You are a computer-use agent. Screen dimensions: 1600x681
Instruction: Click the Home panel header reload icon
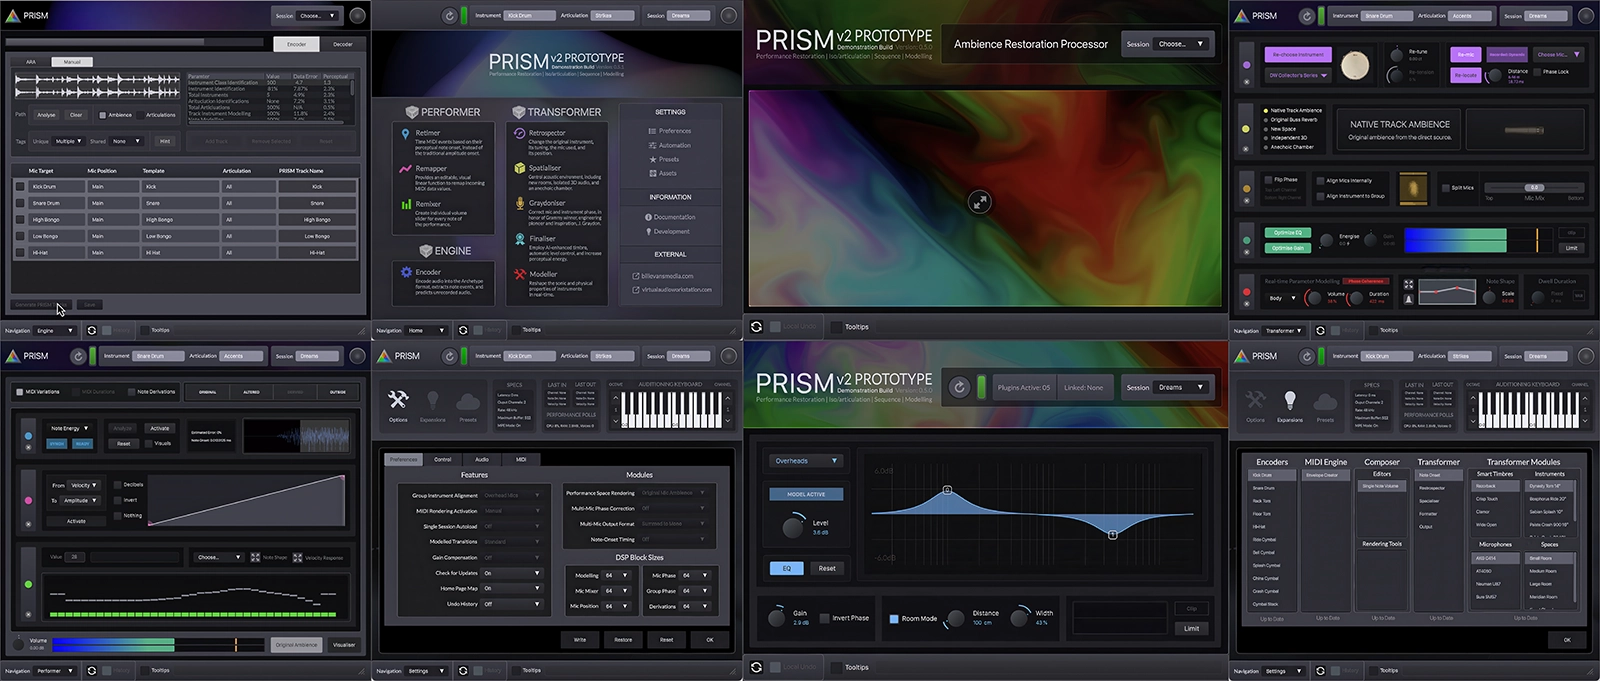tap(450, 16)
